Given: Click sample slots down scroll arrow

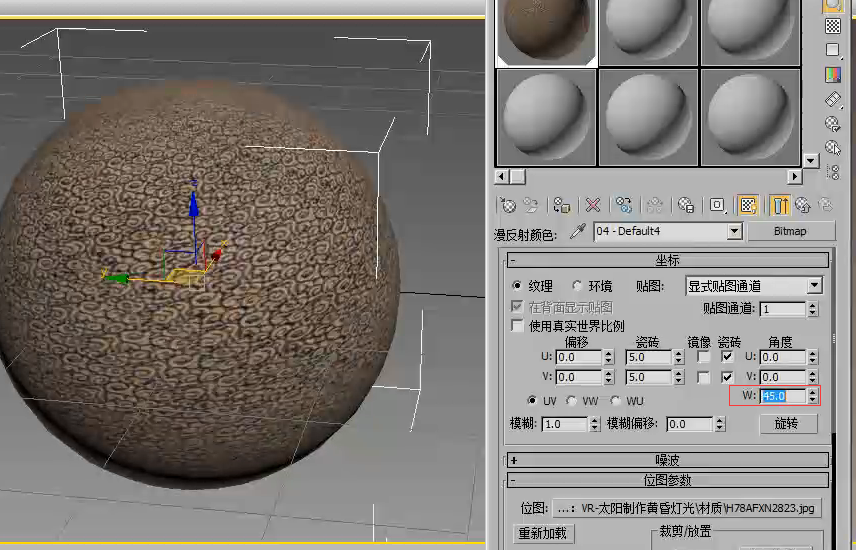Looking at the screenshot, I should click(811, 161).
